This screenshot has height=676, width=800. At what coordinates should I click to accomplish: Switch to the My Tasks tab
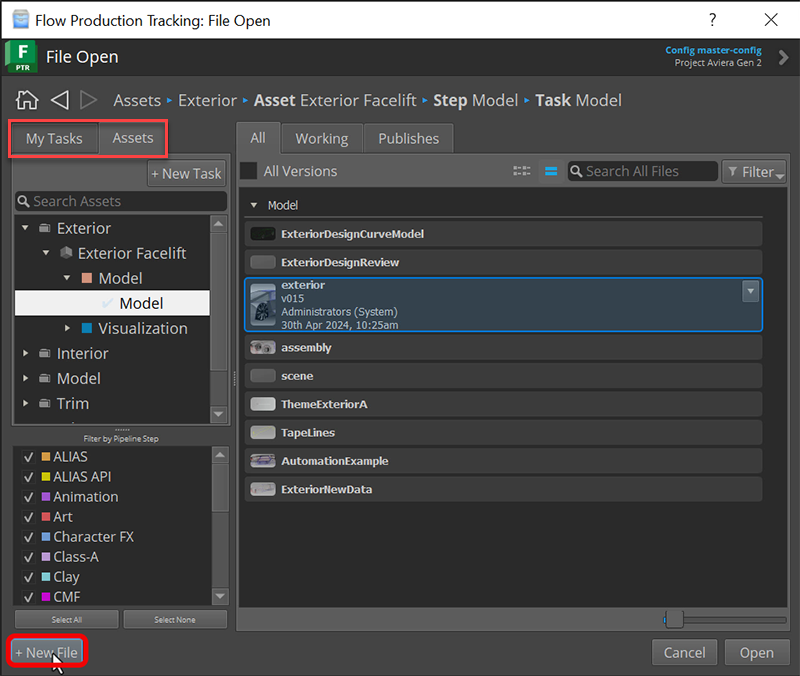(54, 138)
